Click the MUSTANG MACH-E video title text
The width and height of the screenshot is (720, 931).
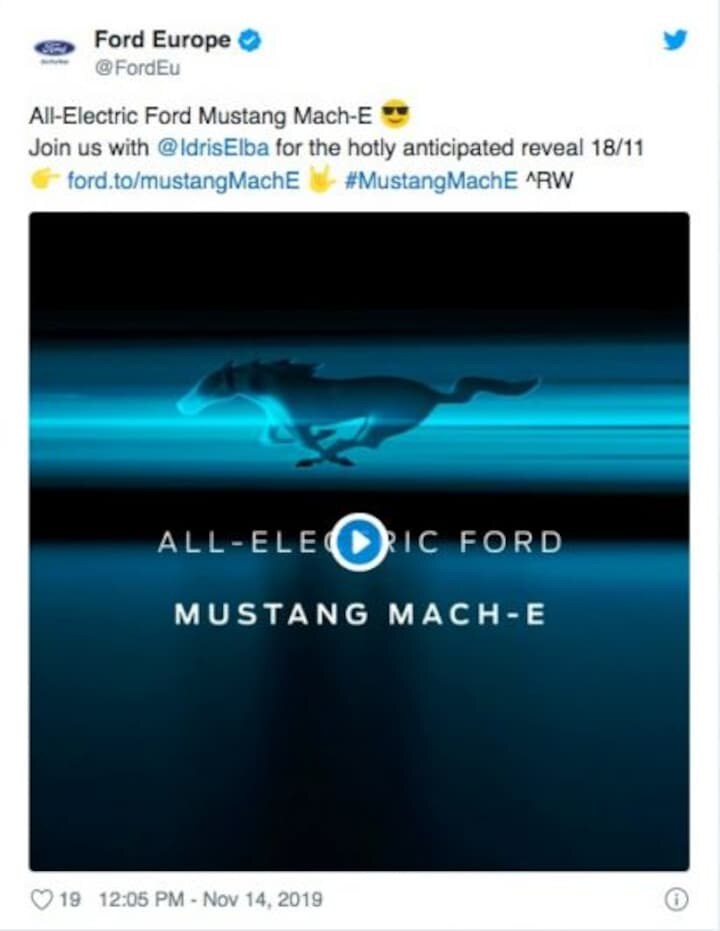click(360, 614)
